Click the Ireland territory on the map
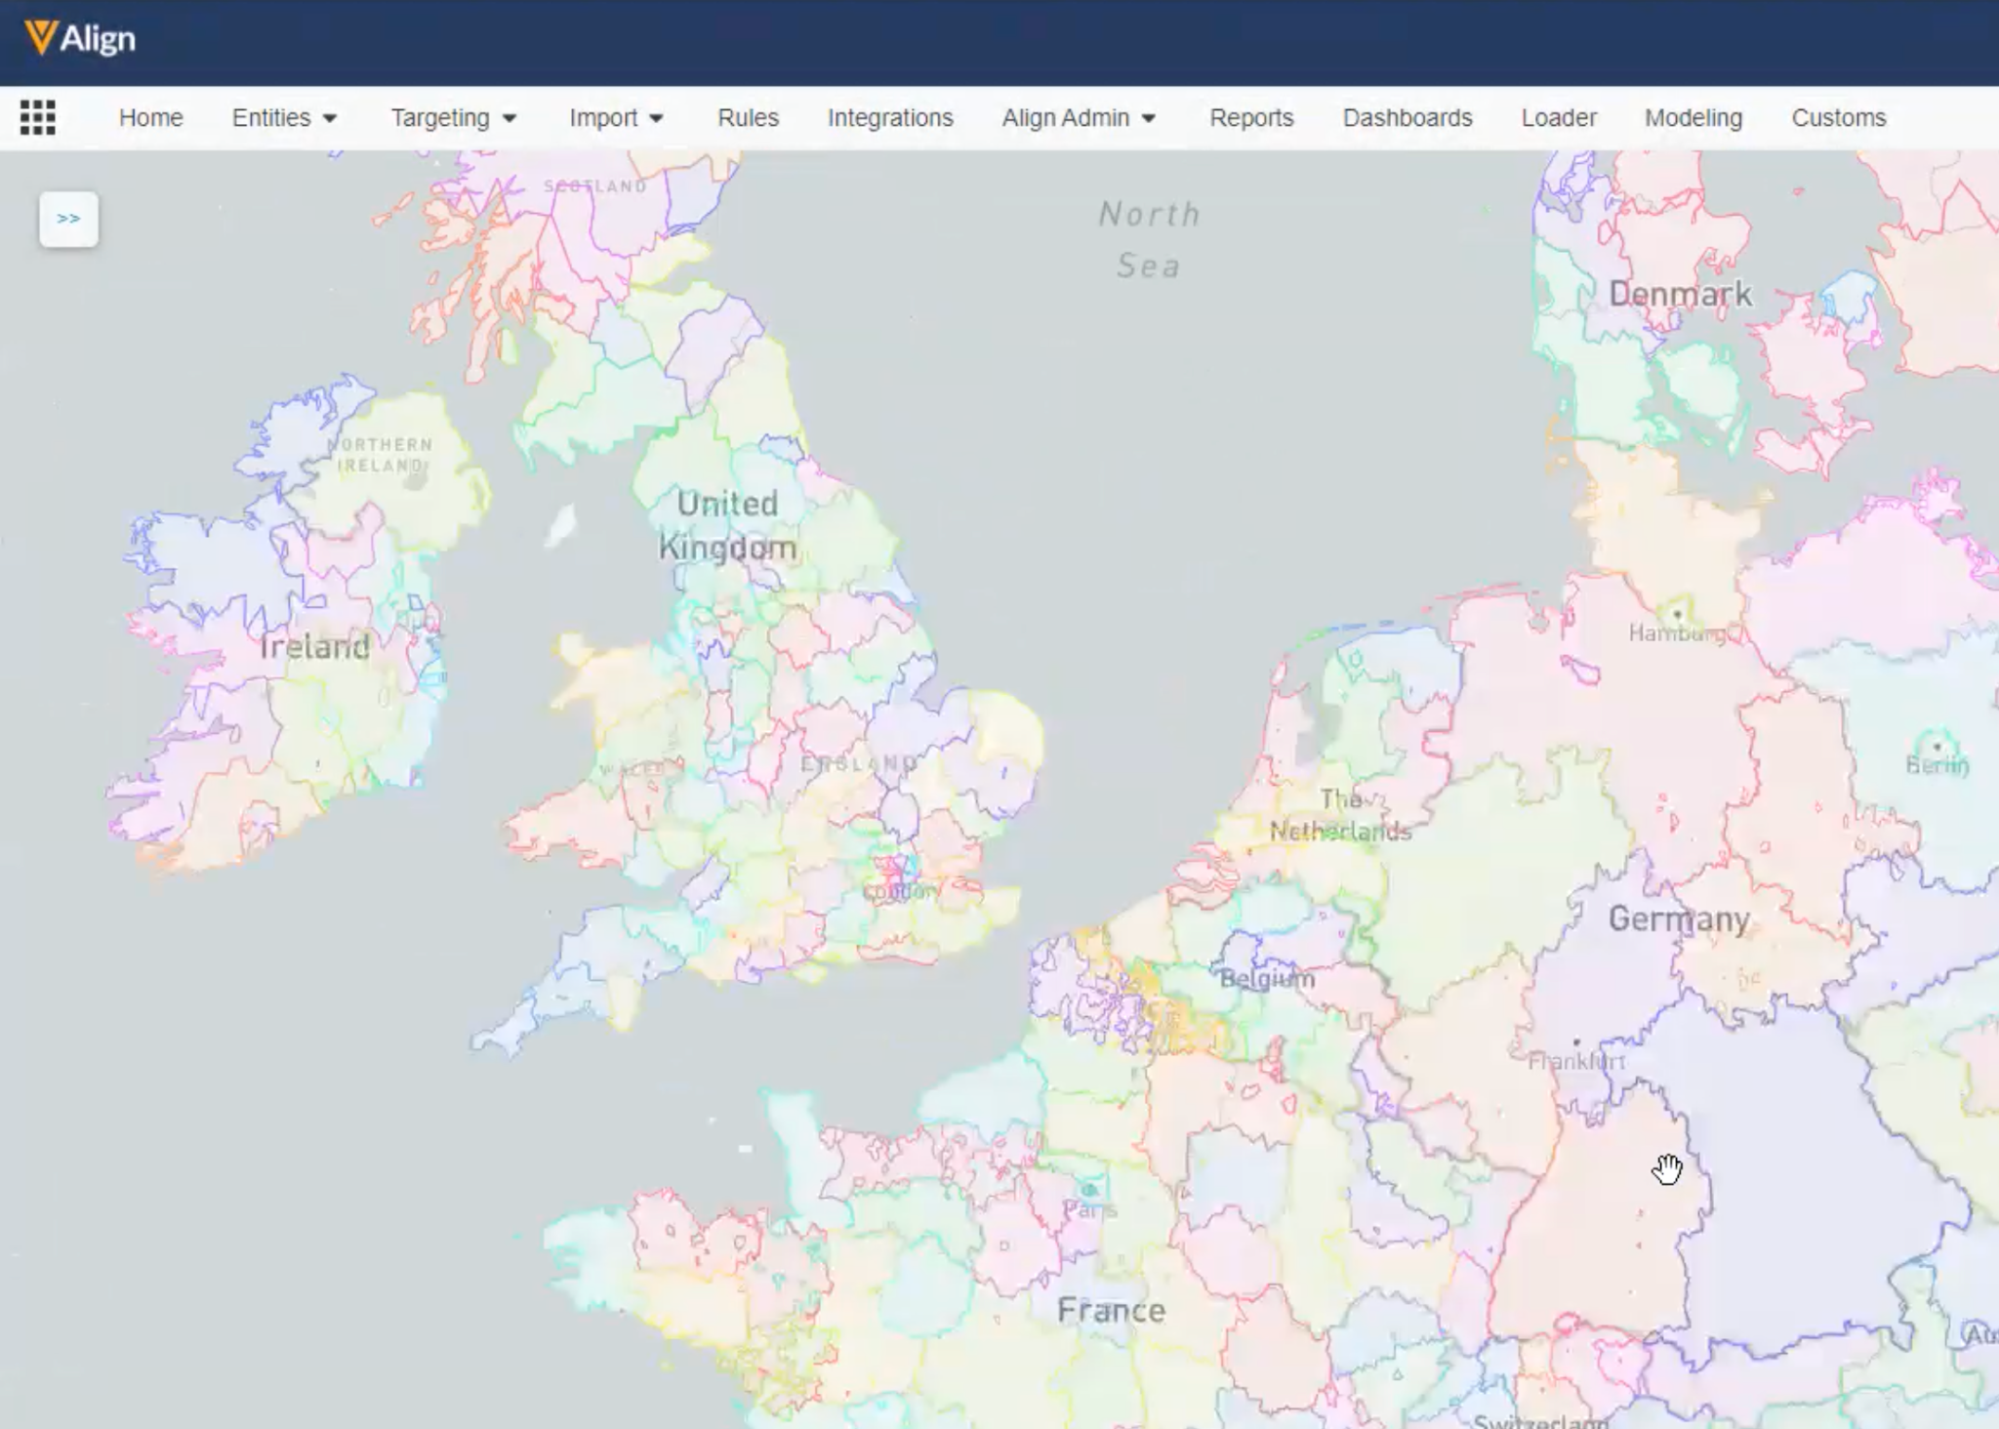Image resolution: width=1999 pixels, height=1429 pixels. 314,647
